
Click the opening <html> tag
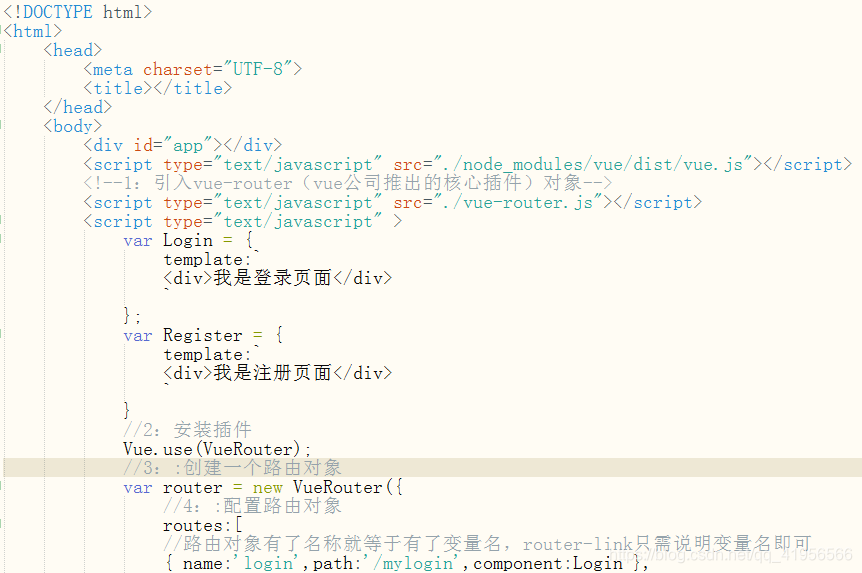32,31
